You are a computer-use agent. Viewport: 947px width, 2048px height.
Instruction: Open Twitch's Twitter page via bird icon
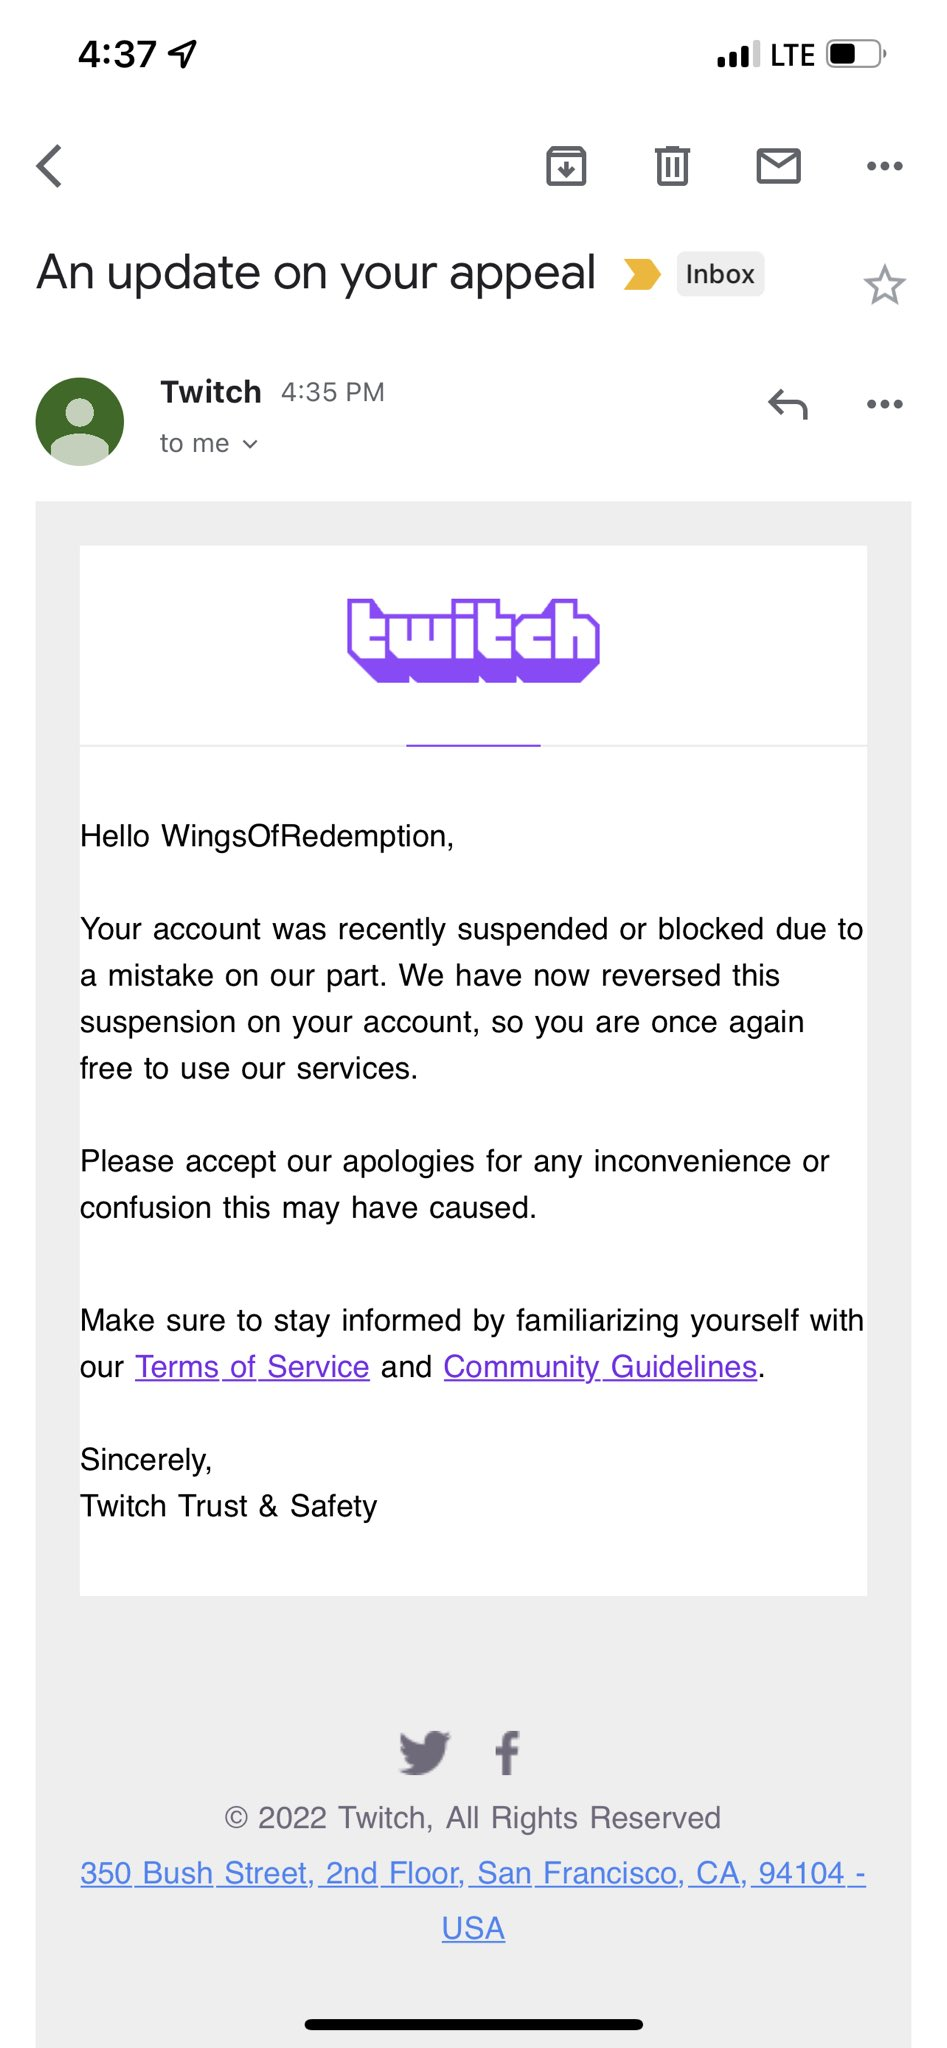(x=424, y=1752)
